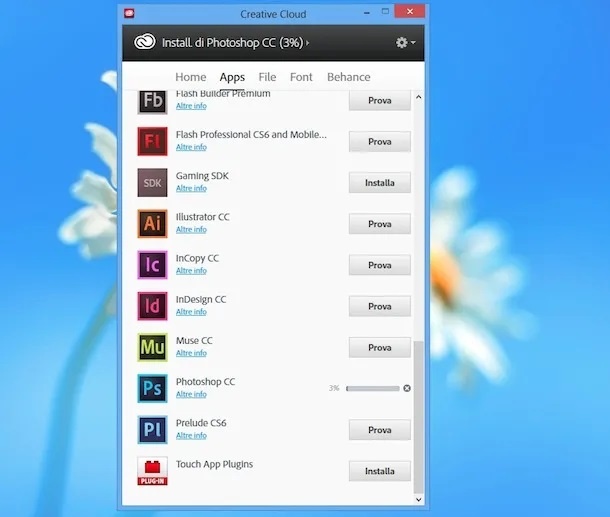Click the Gaming SDK icon

[152, 182]
